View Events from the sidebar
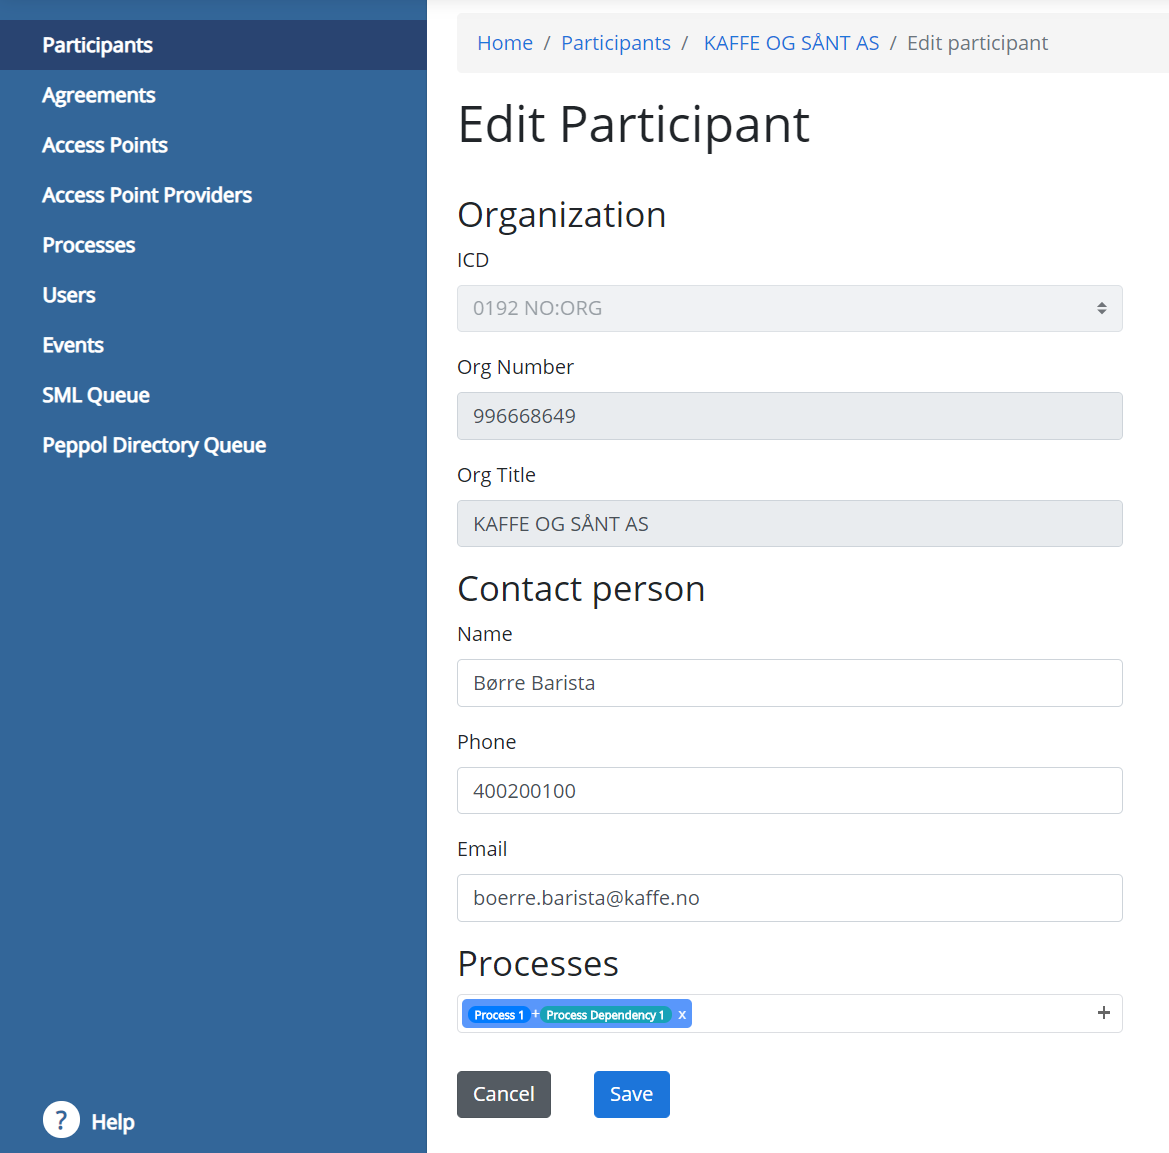 tap(72, 346)
